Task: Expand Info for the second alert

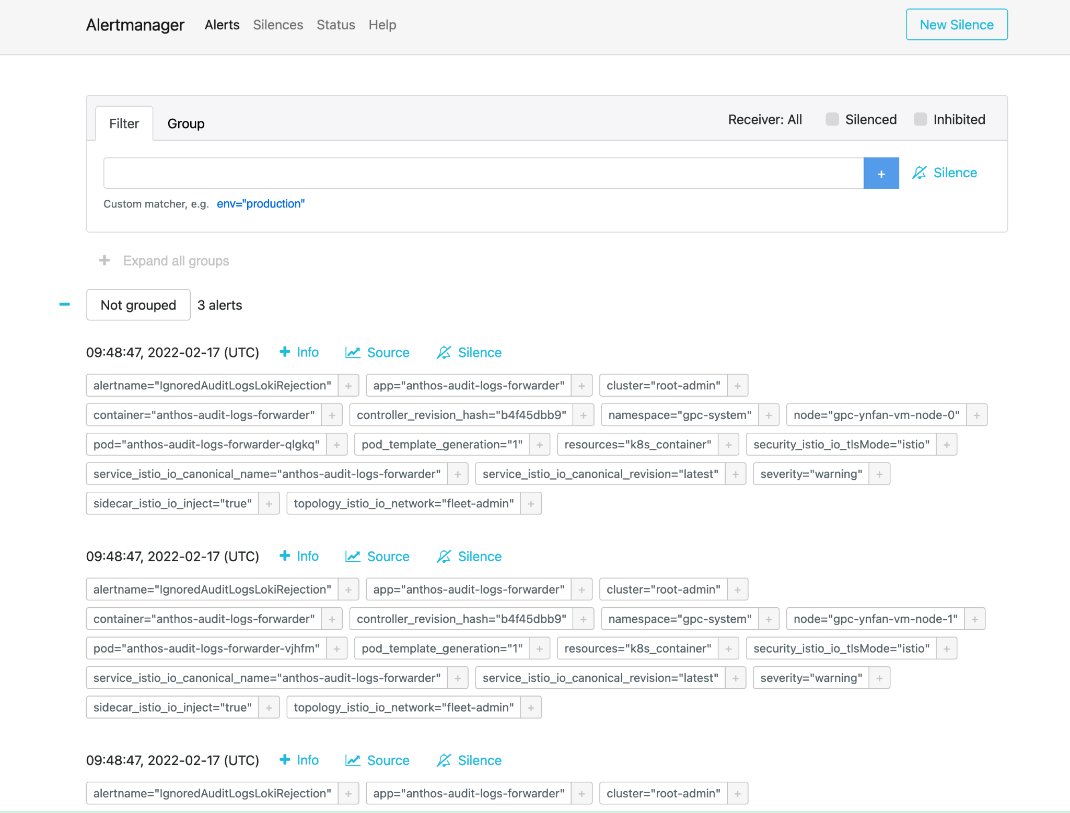Action: coord(298,556)
